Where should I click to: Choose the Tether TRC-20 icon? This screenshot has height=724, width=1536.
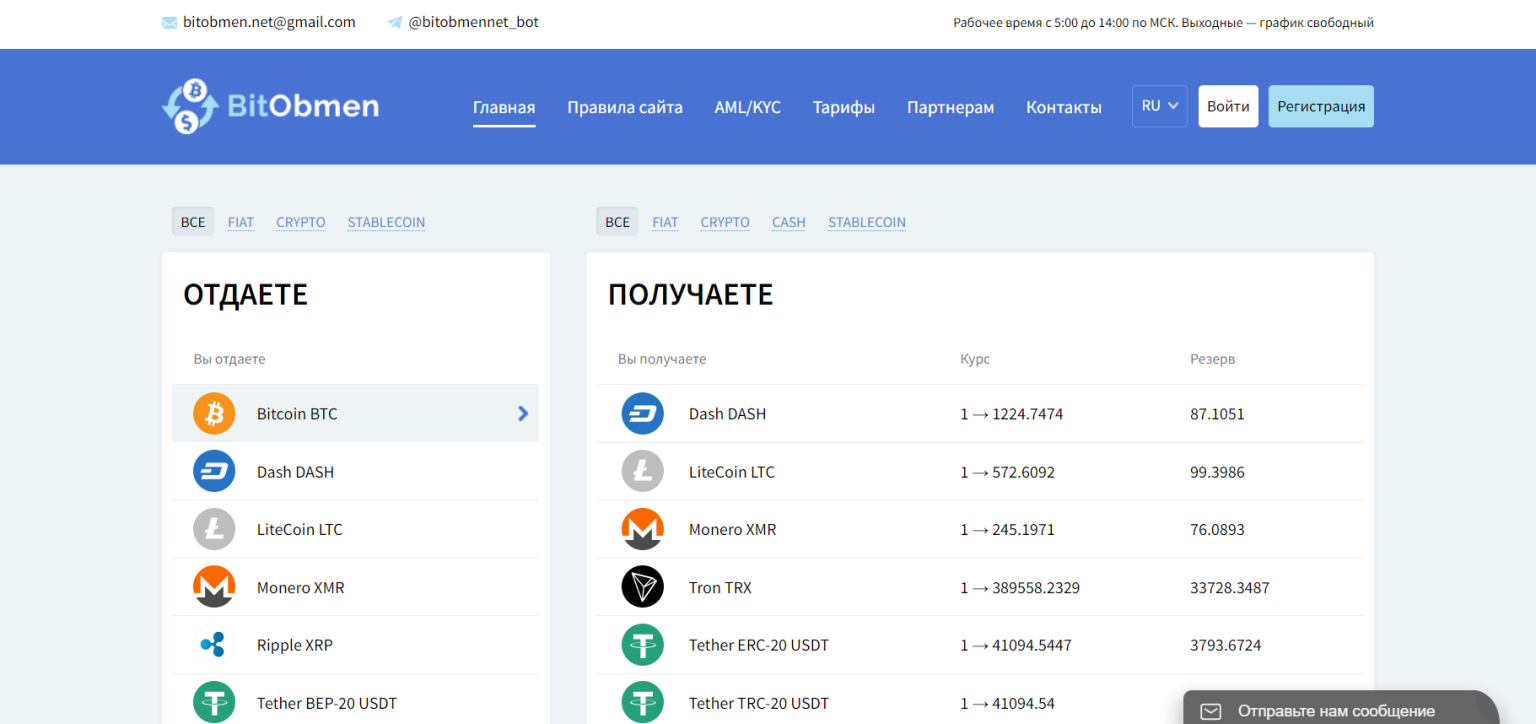(643, 703)
